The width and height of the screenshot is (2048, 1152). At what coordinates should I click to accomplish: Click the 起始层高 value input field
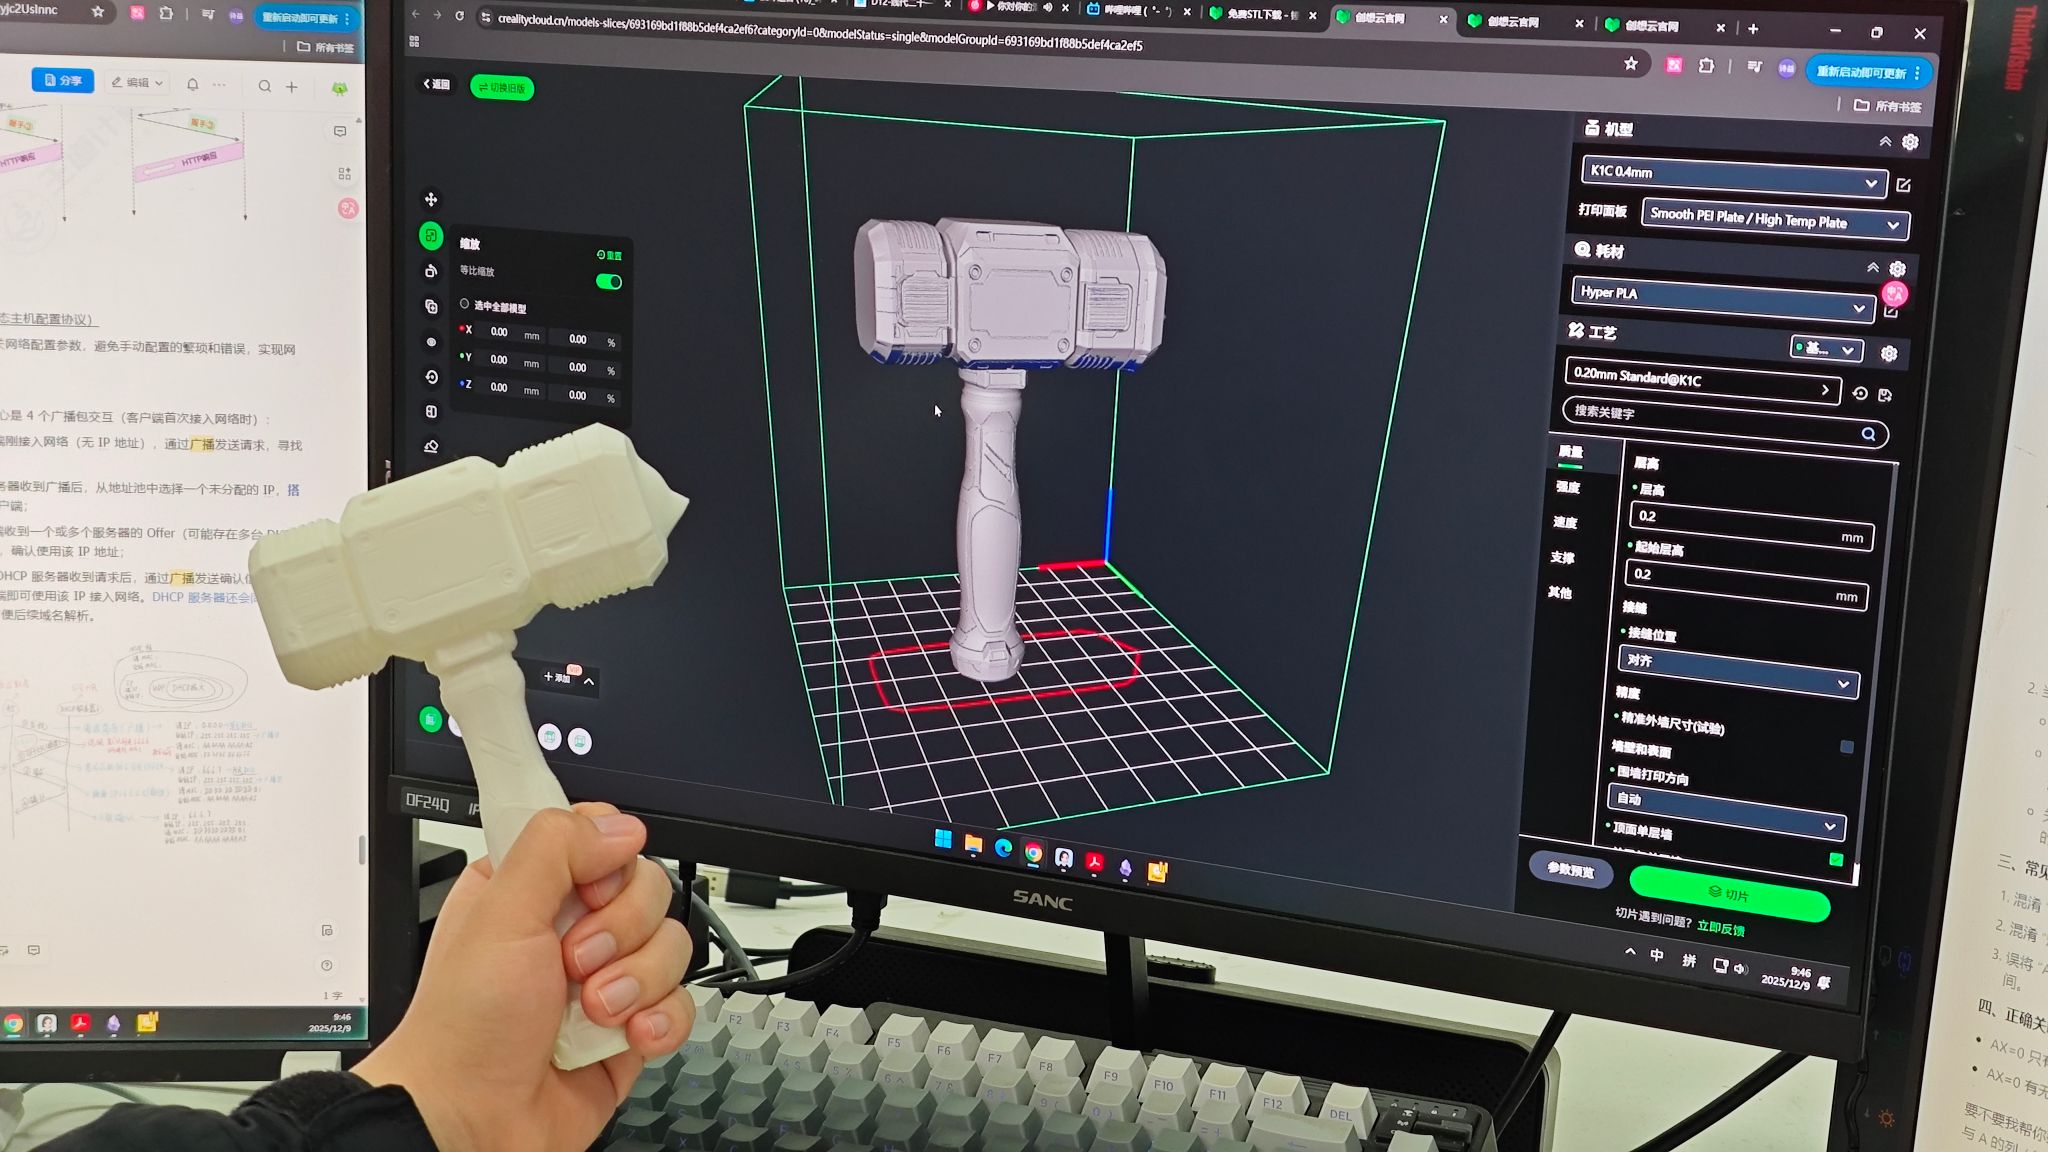click(x=1746, y=584)
